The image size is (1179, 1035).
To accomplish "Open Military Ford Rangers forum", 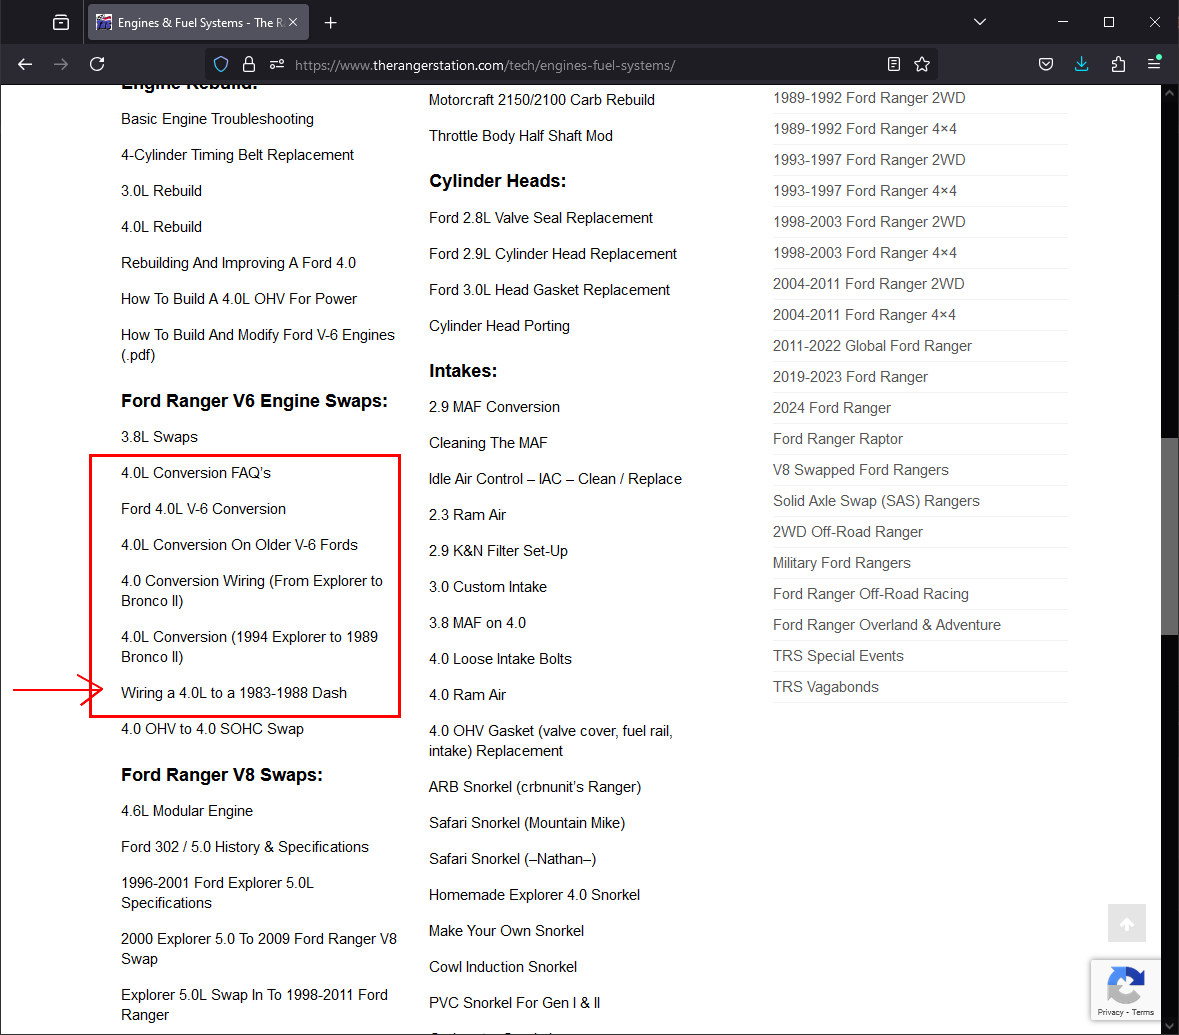I will (841, 563).
